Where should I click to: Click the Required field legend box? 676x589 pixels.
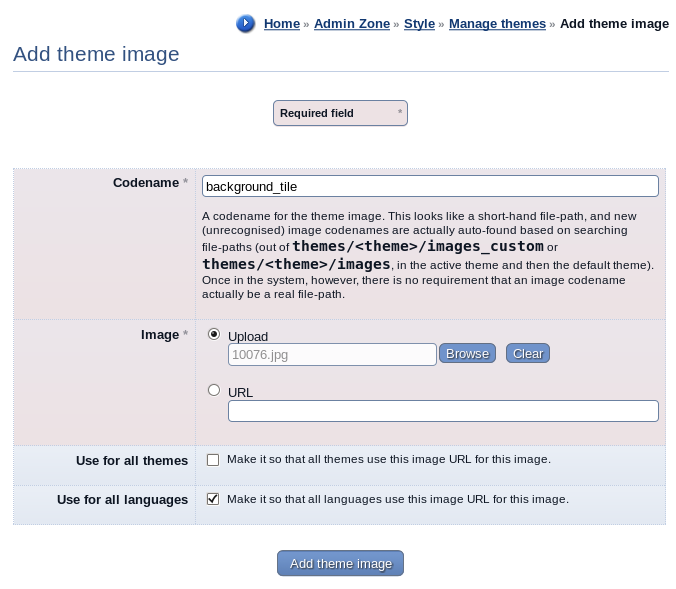pyautogui.click(x=340, y=113)
